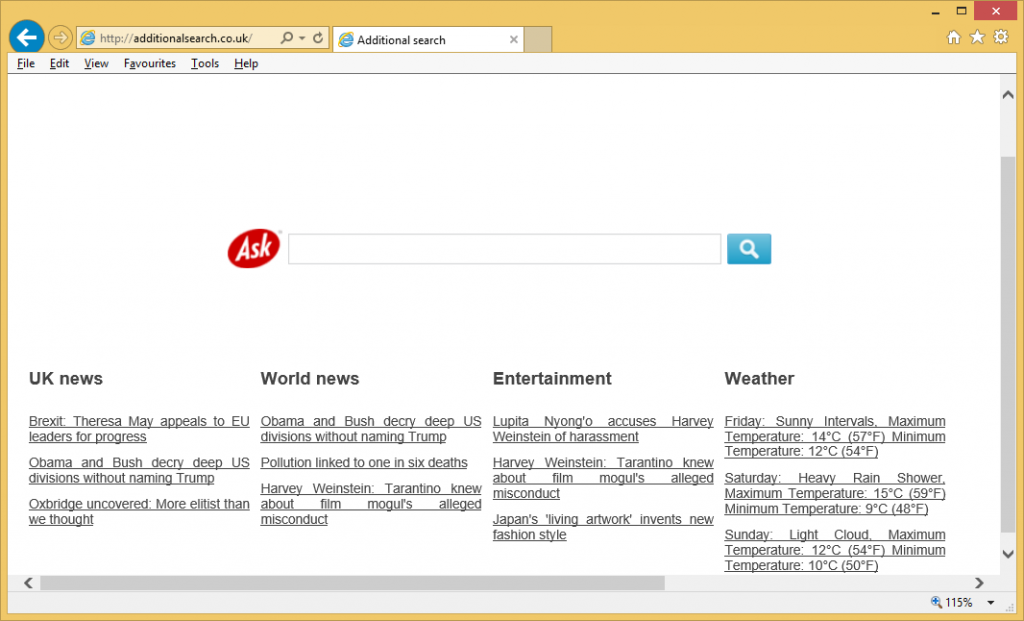Click the horizontal scrollbar thumb
Screen dimensions: 1024x621
coord(350,583)
